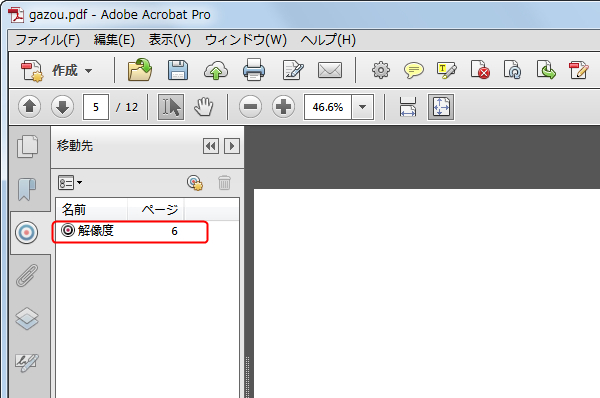Click the extract page green arrow icon
The image size is (600, 398).
[546, 70]
